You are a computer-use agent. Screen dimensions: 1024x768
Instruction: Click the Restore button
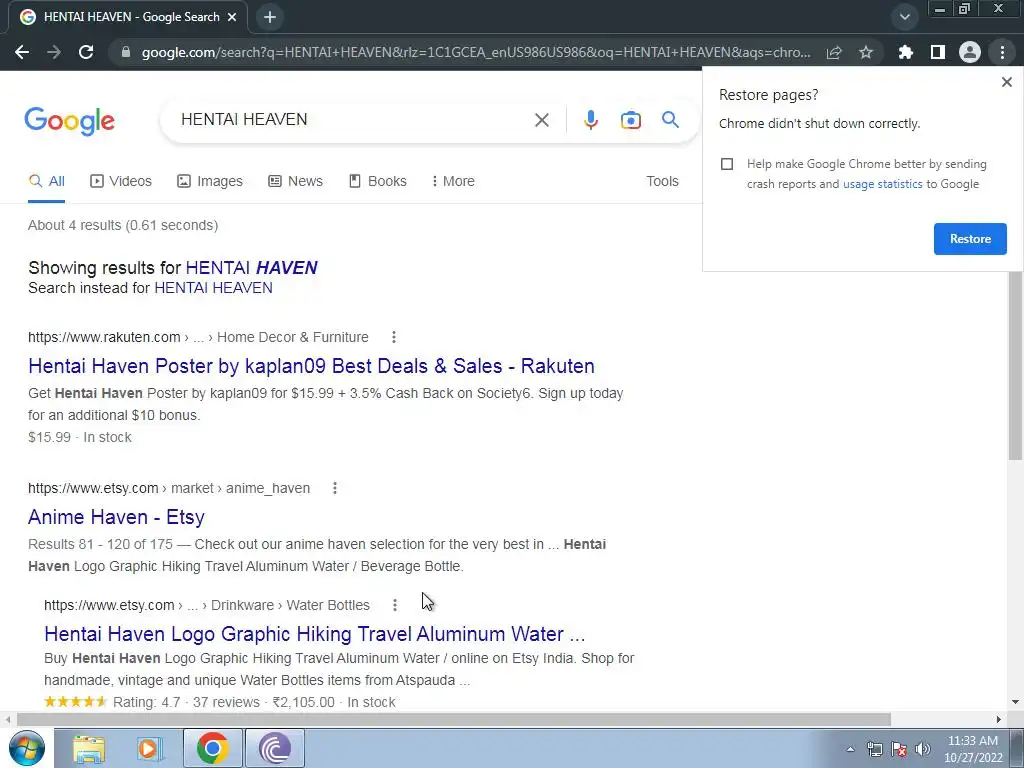[970, 239]
